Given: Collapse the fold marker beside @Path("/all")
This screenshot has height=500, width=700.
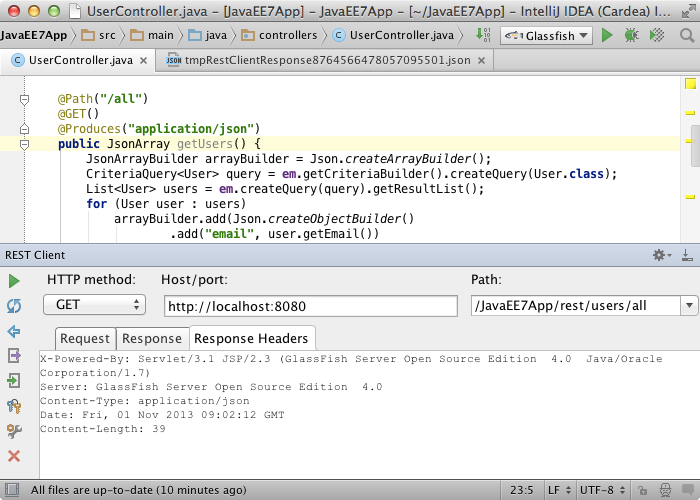Looking at the screenshot, I should coord(25,99).
